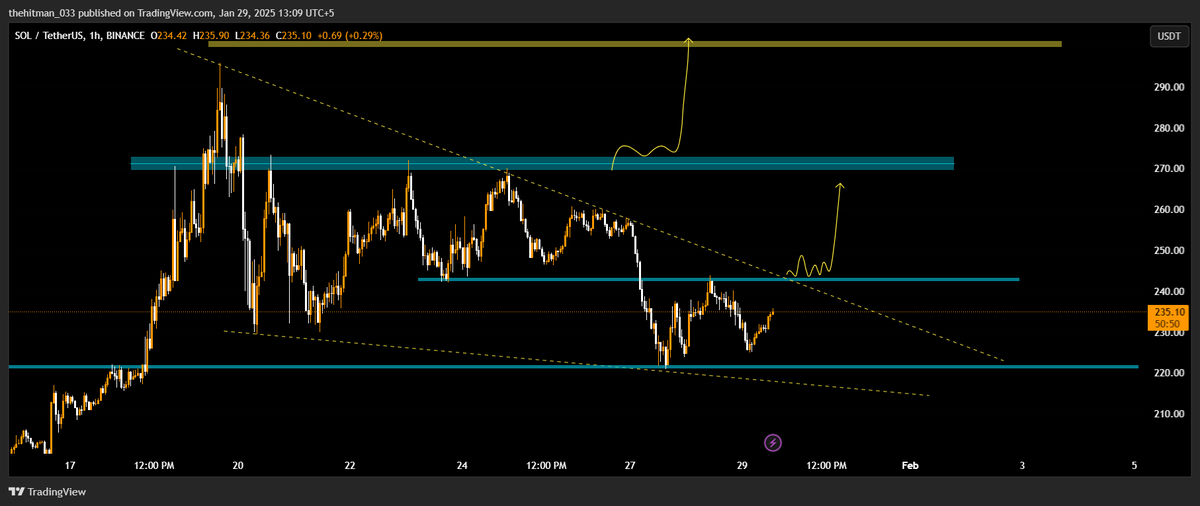Viewport: 1200px width, 506px height.
Task: Select the teal rectangle zone near 270
Action: click(542, 163)
